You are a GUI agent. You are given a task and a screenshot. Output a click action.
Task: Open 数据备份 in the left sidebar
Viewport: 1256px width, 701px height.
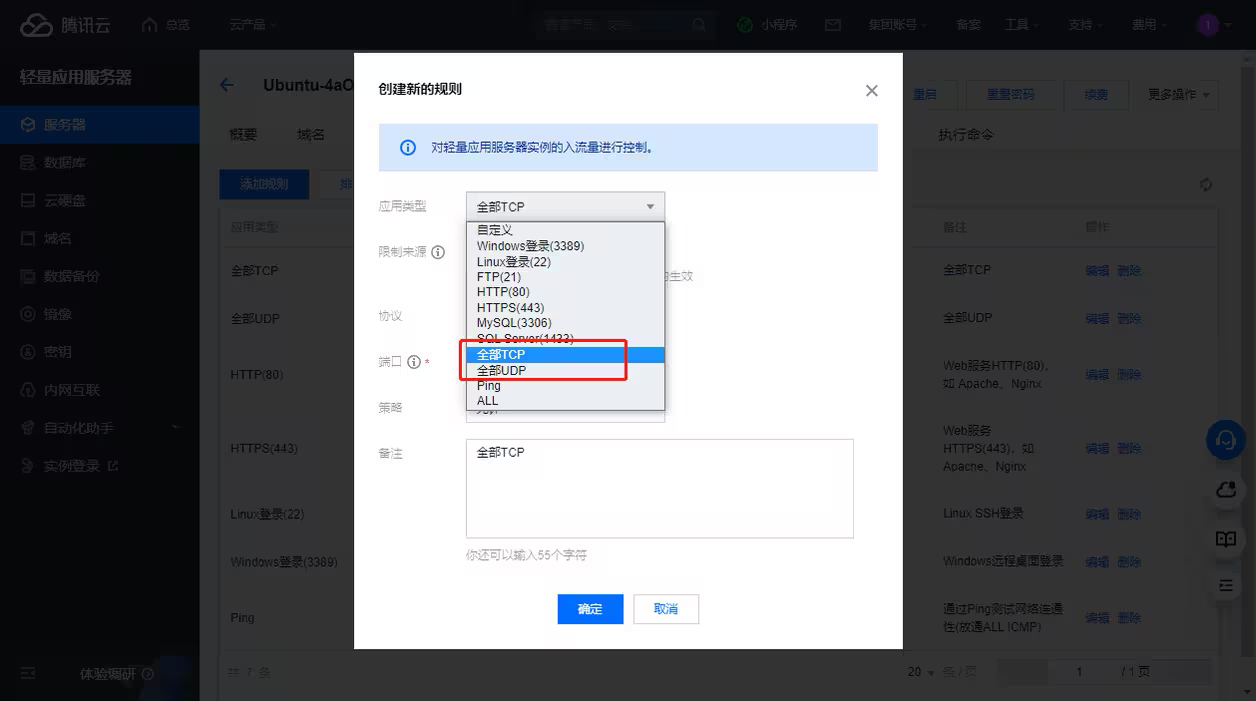click(100, 276)
